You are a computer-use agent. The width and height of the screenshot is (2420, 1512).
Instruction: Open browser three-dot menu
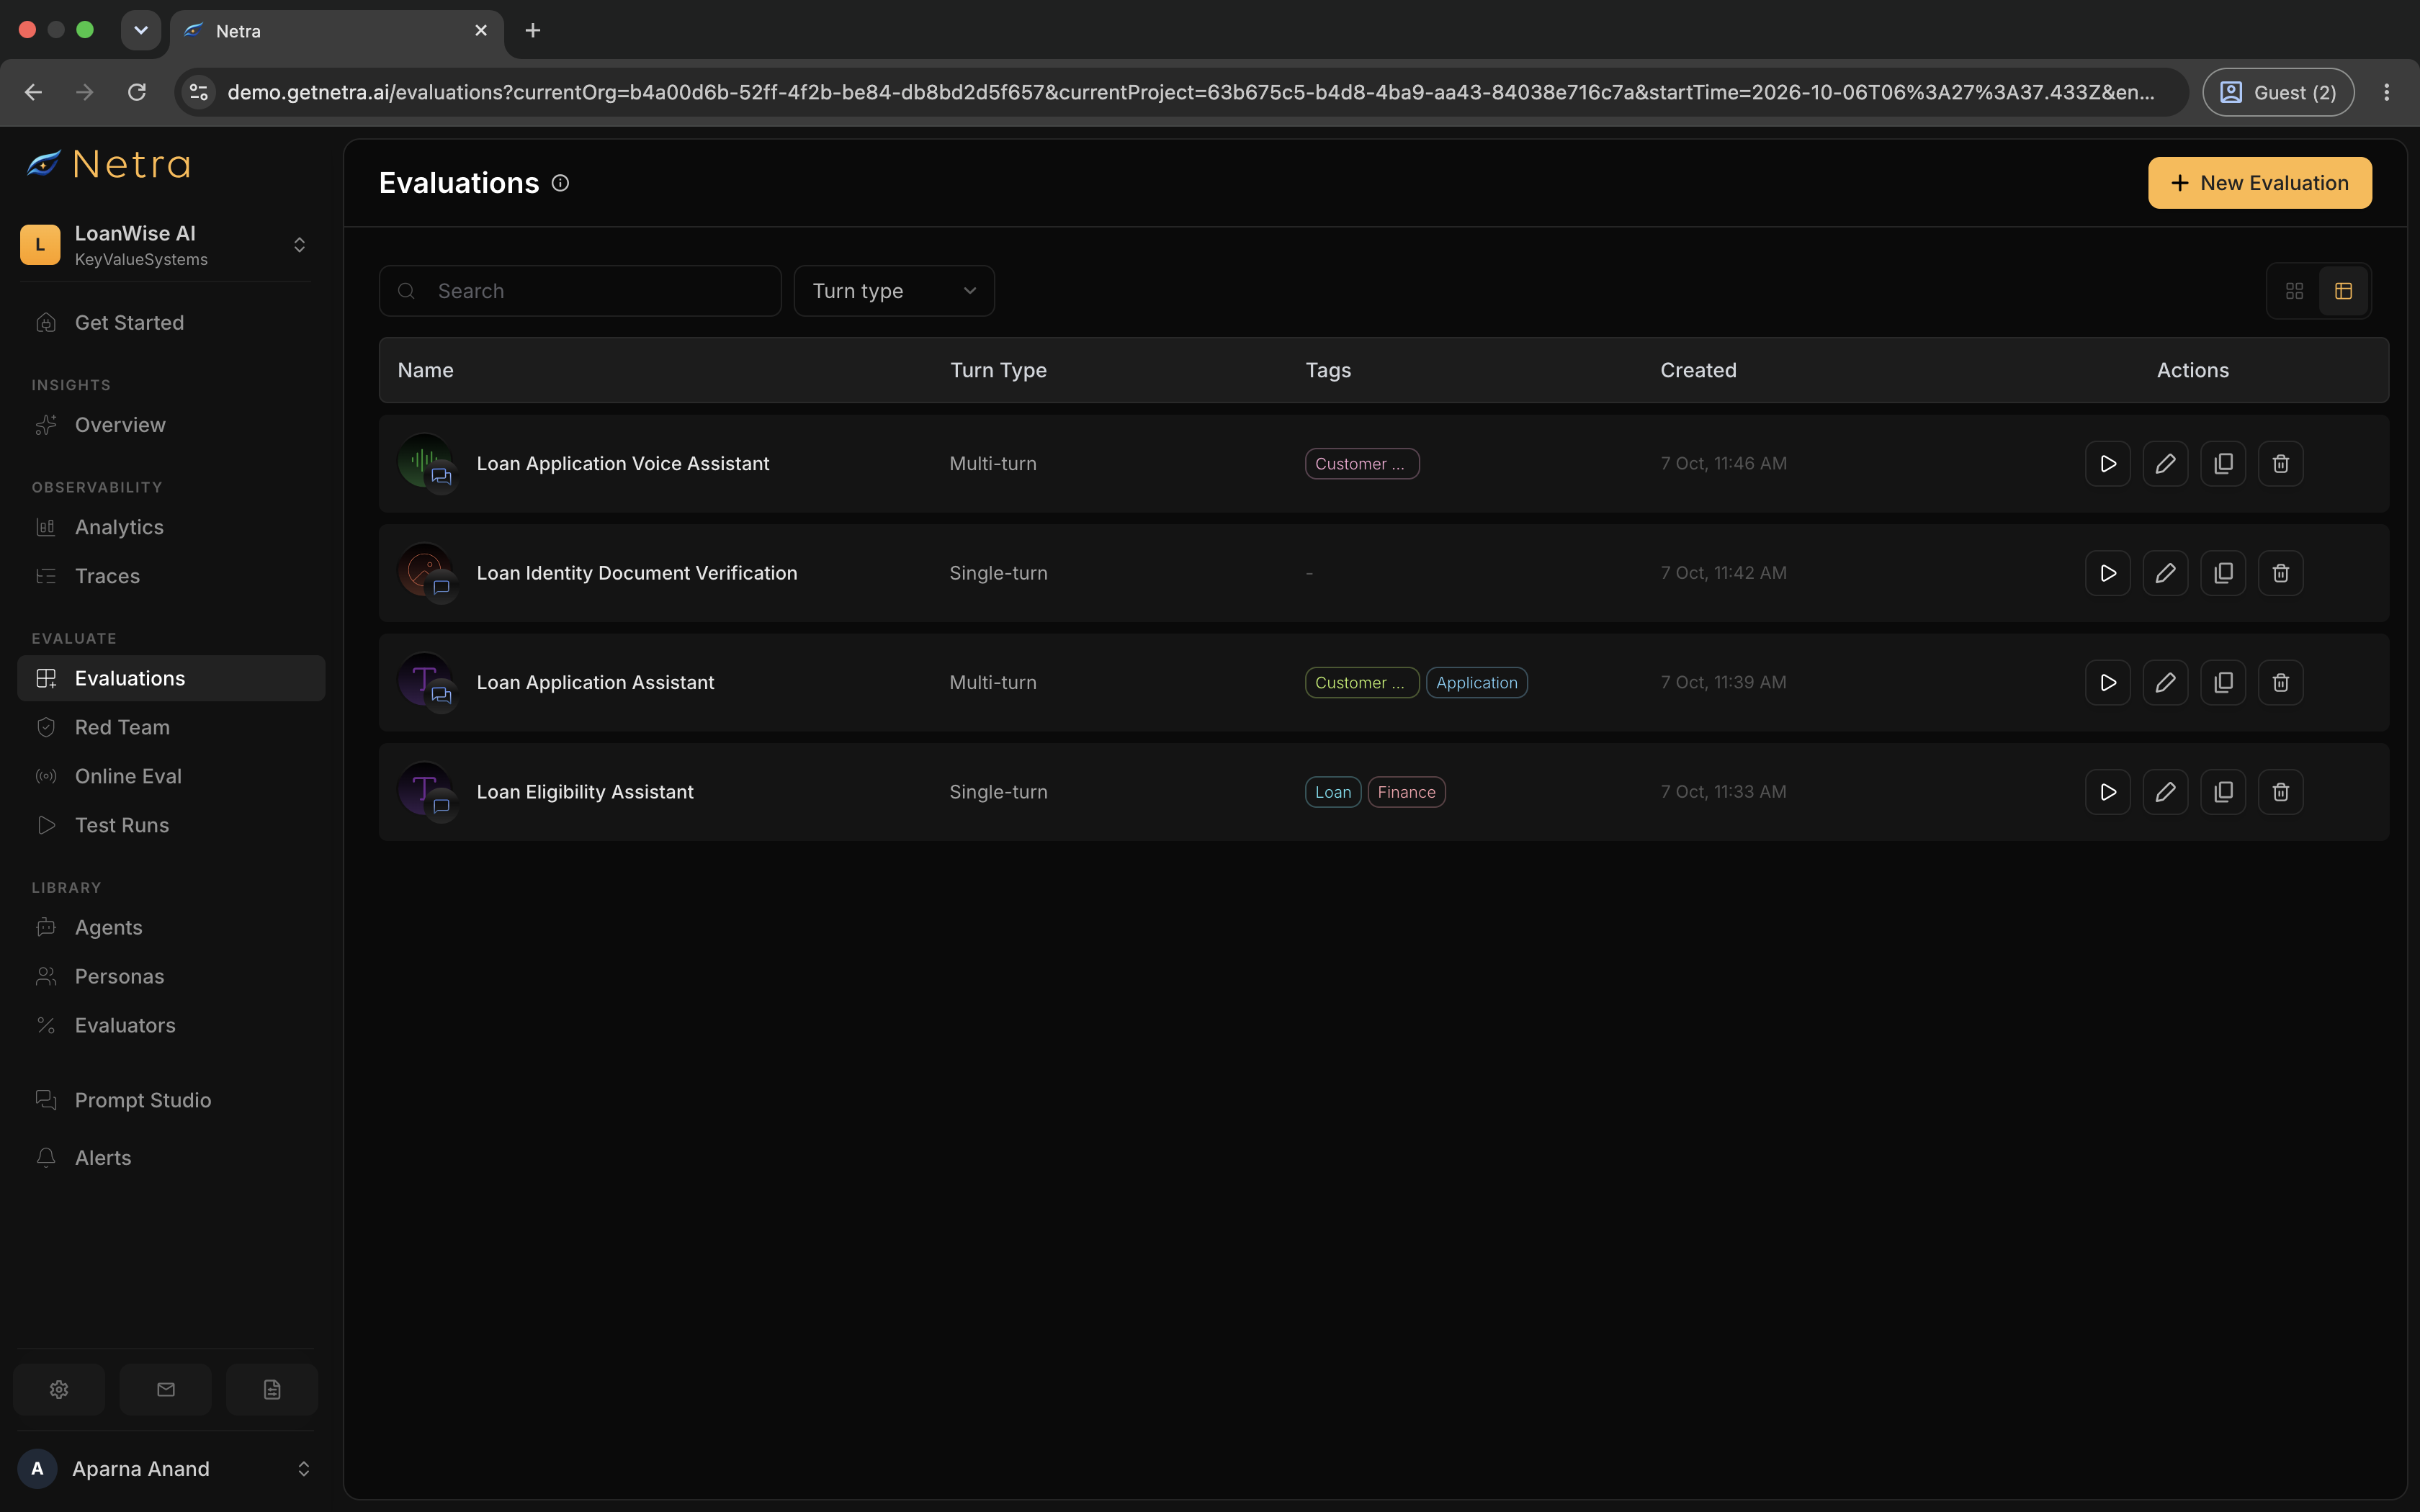(x=2386, y=92)
